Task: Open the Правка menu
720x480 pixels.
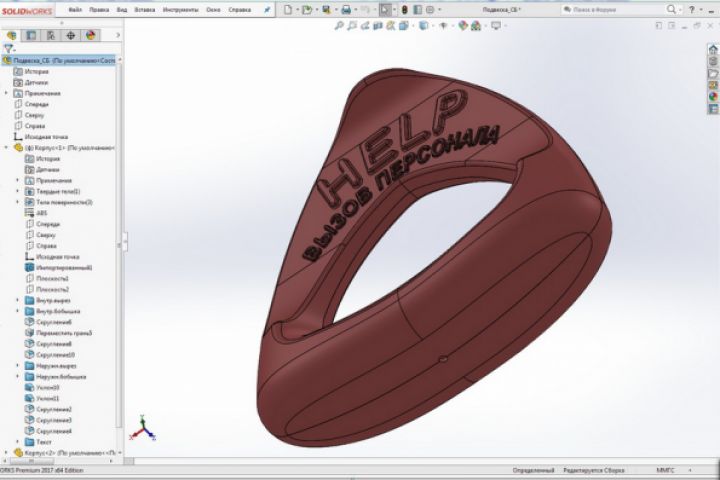Action: coord(99,9)
